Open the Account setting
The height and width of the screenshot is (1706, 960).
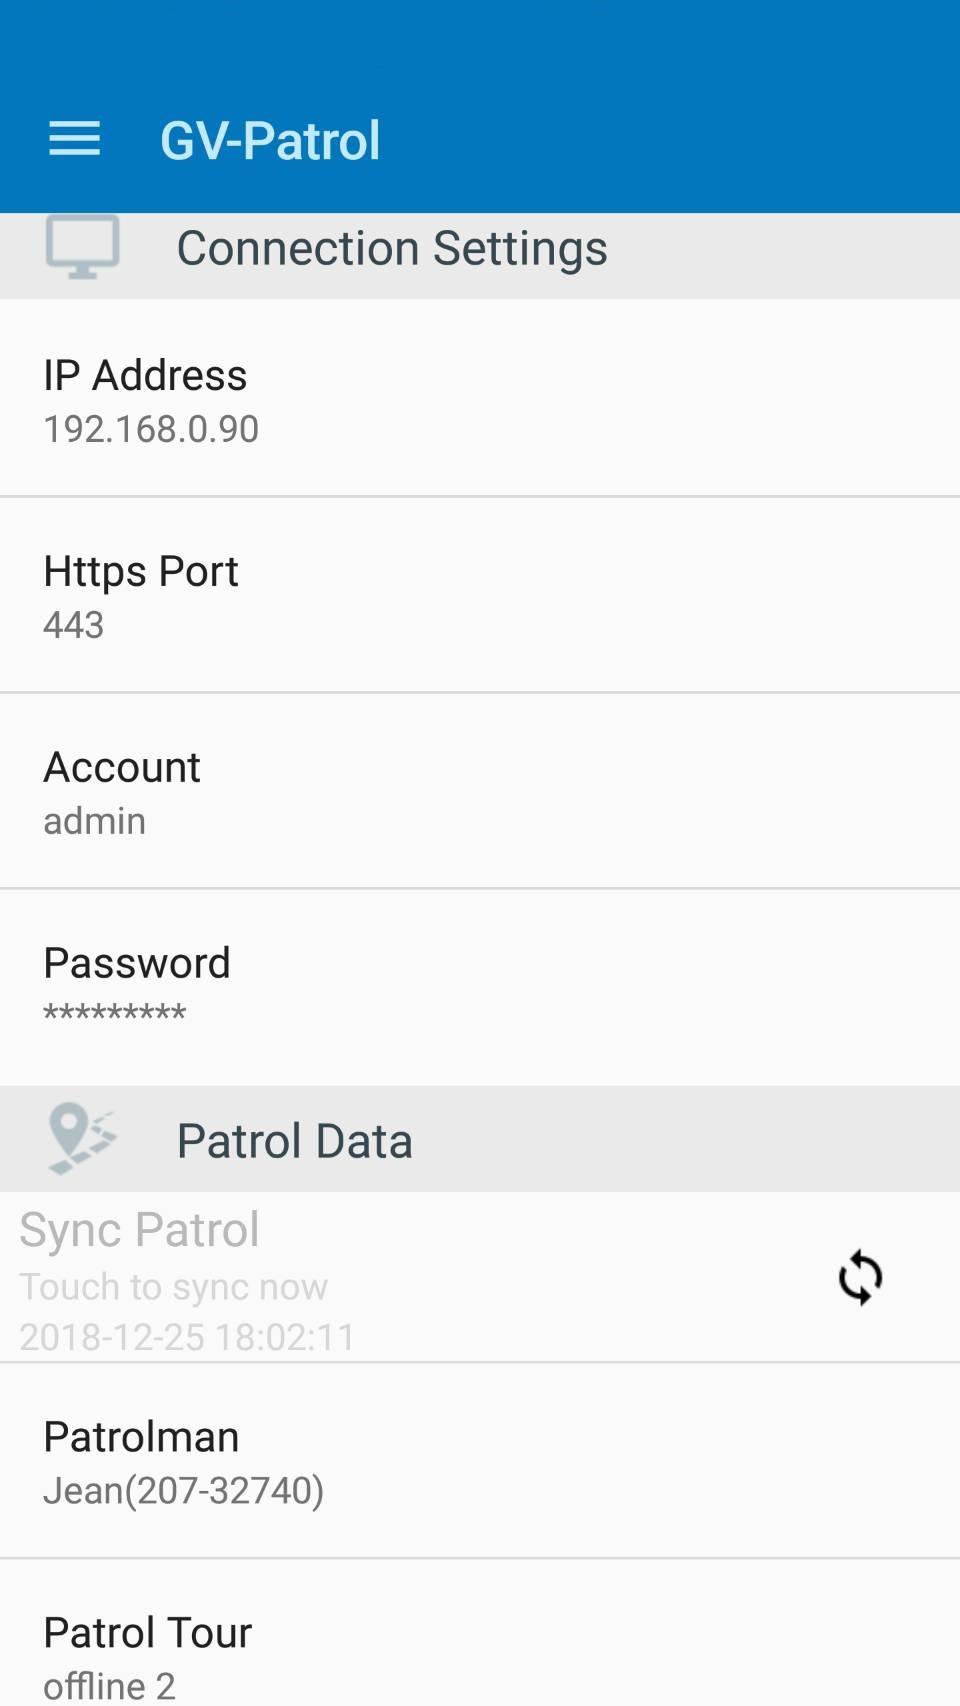[122, 768]
